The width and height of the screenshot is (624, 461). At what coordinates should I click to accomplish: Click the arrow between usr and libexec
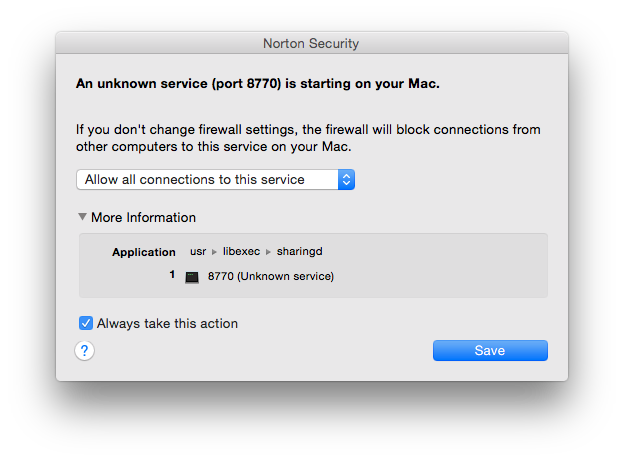(x=214, y=252)
